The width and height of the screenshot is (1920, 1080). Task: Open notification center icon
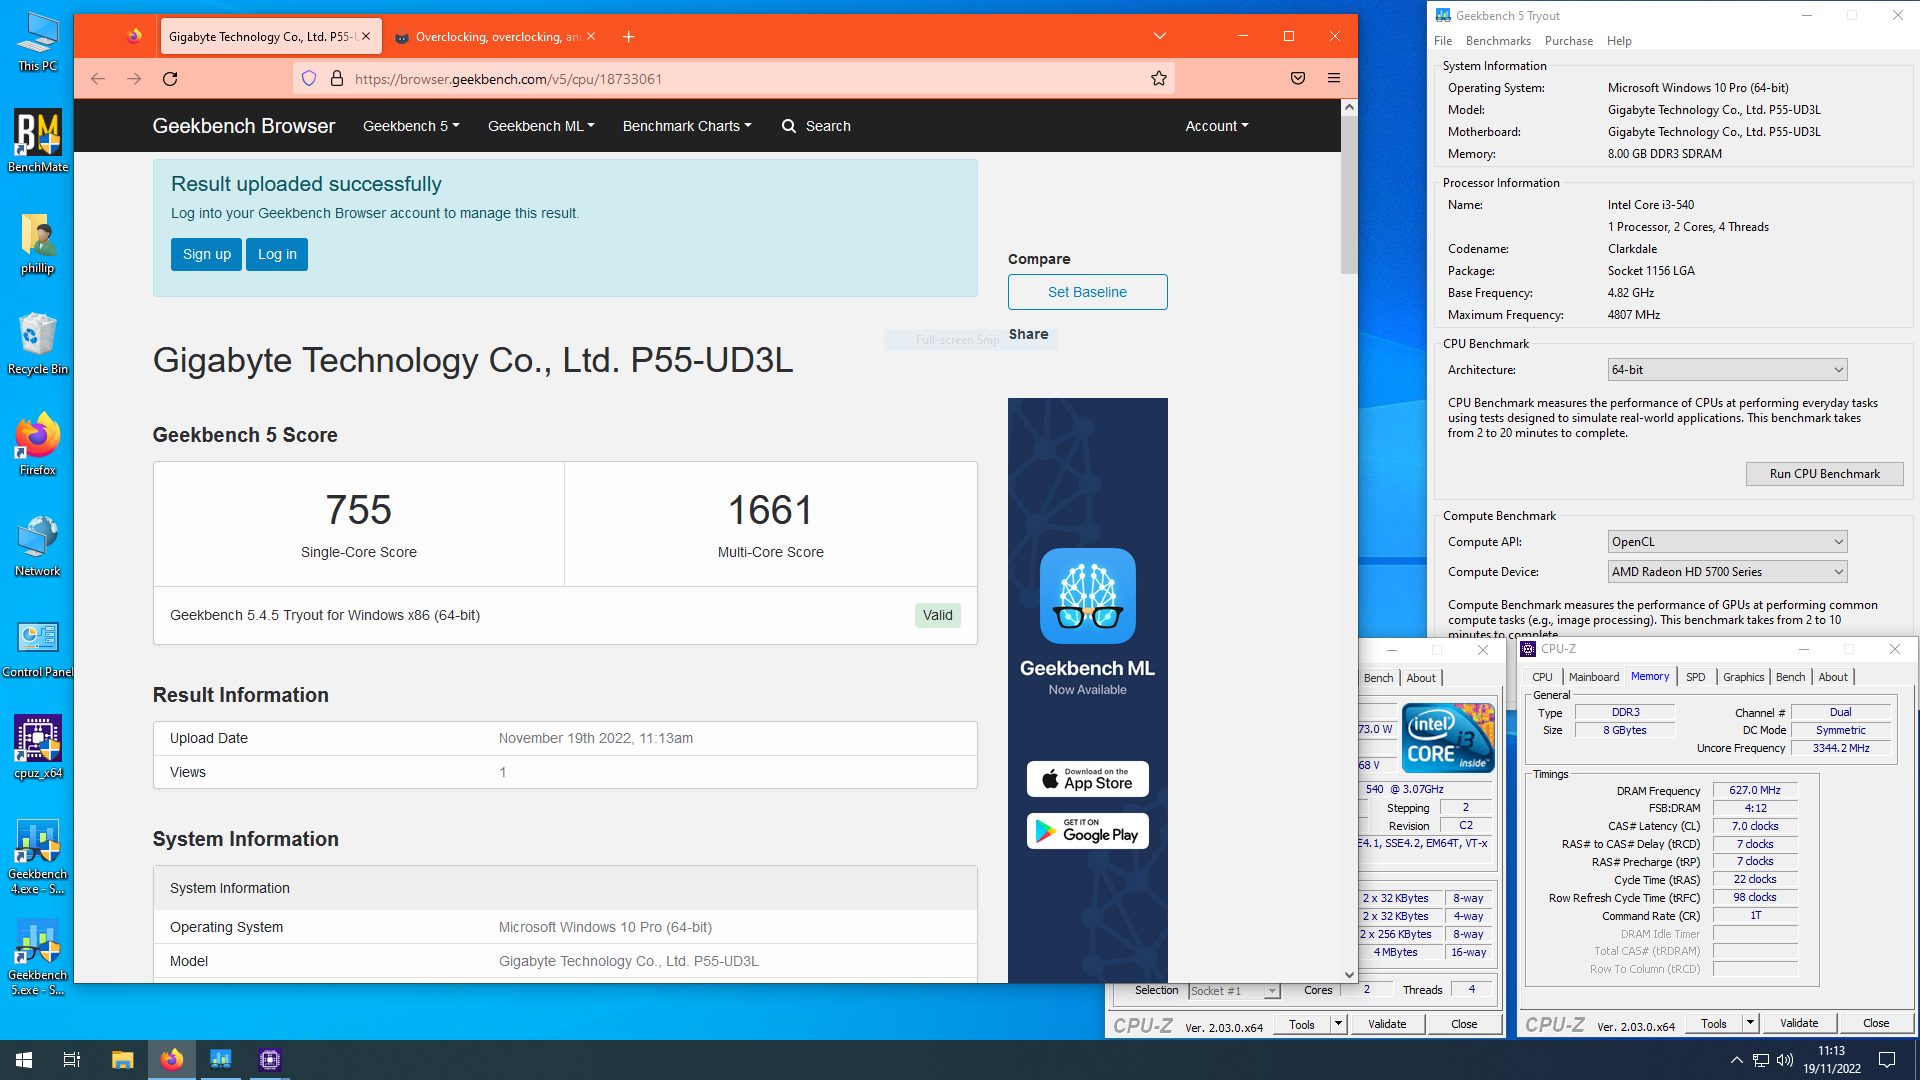1887,1060
